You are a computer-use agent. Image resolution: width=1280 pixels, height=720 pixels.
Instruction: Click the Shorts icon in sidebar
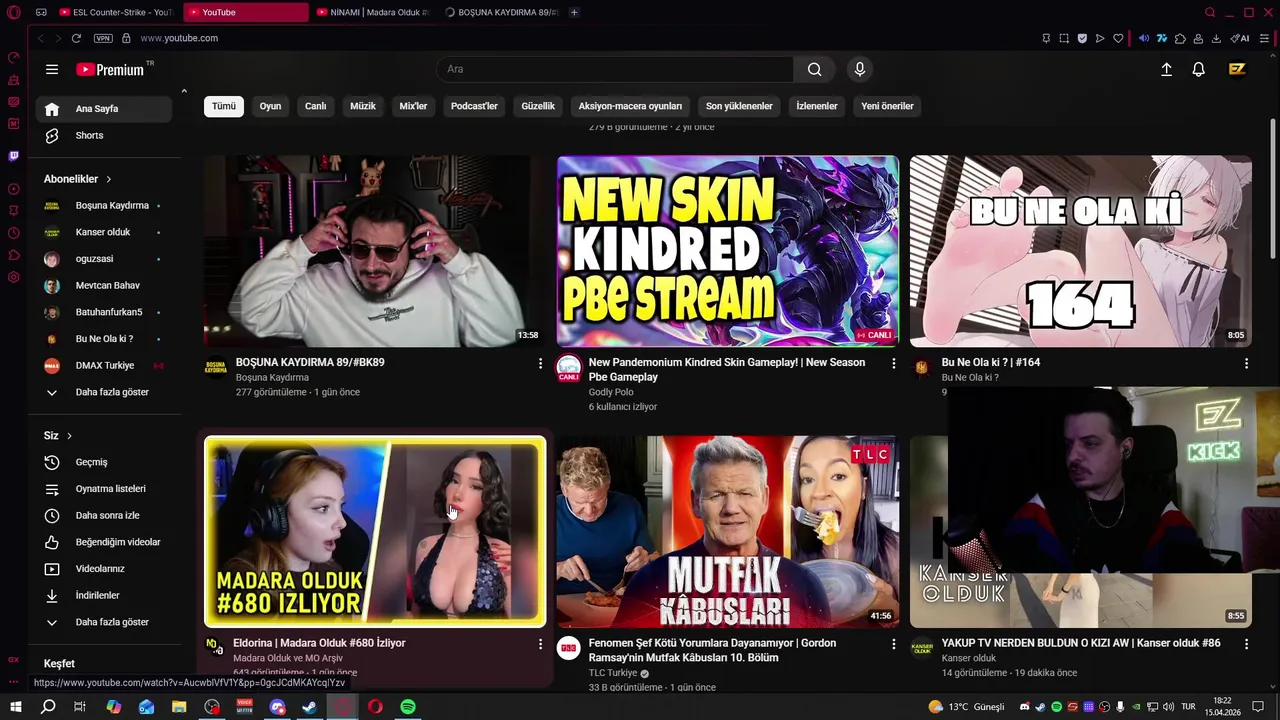[x=52, y=135]
